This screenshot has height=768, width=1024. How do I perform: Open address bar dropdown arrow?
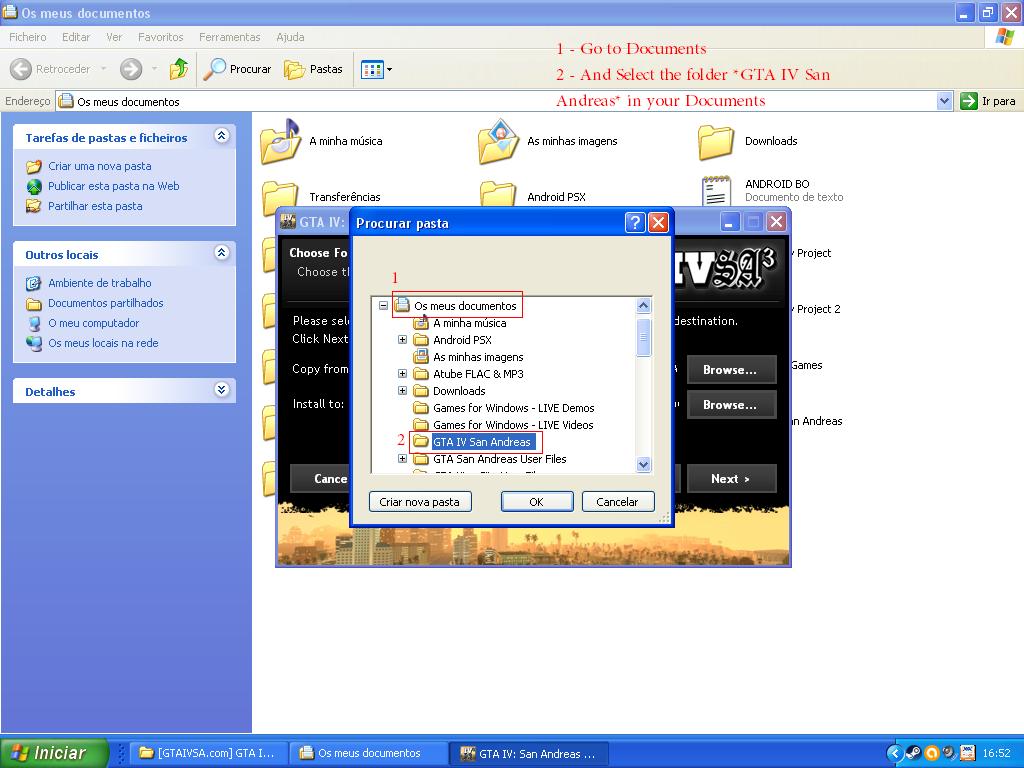(944, 101)
